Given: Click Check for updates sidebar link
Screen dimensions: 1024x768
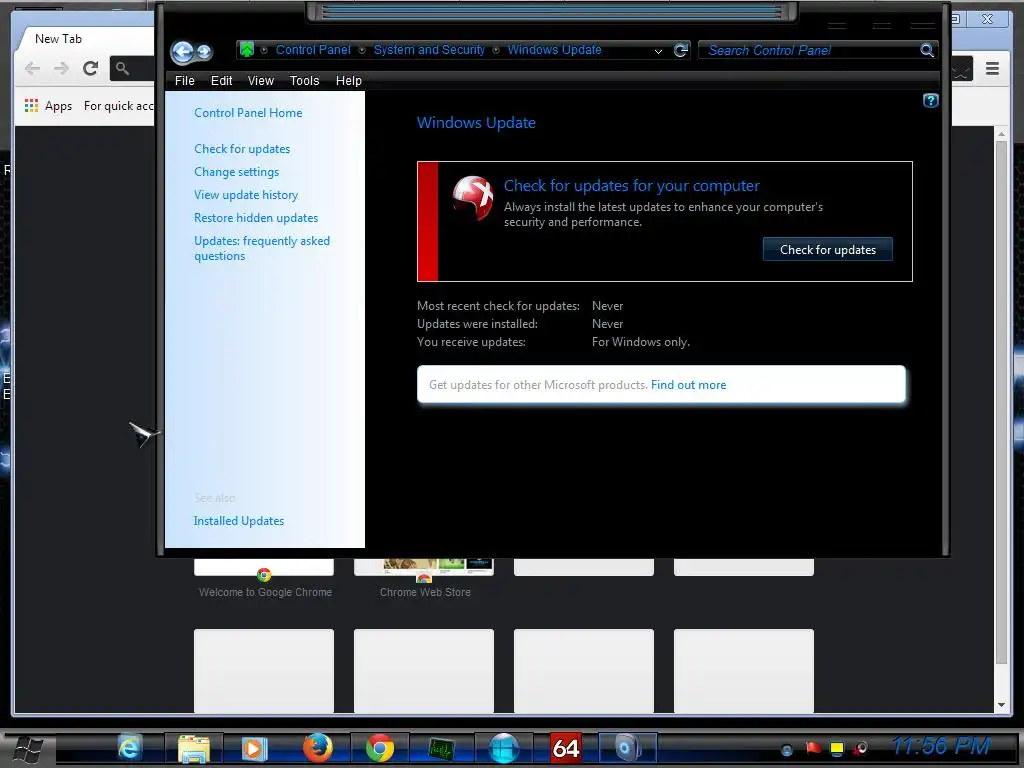Looking at the screenshot, I should (x=242, y=149).
